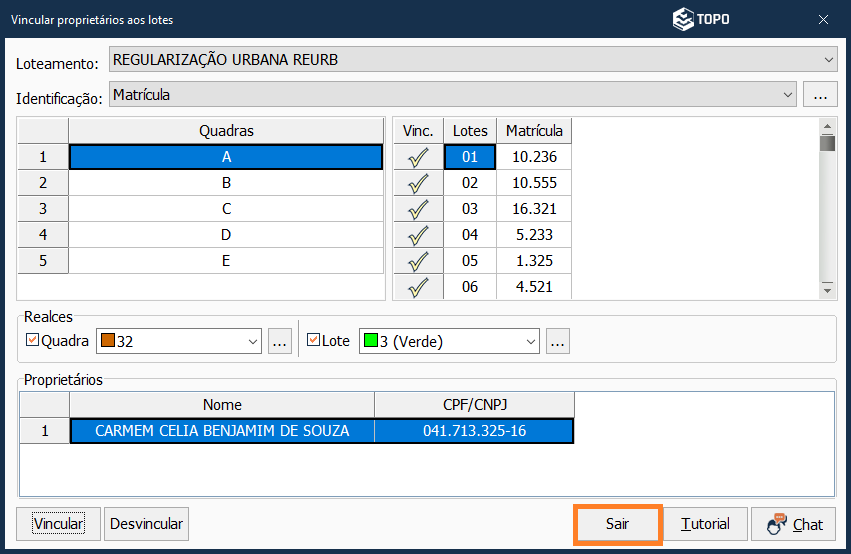Click the Sair button

[617, 524]
